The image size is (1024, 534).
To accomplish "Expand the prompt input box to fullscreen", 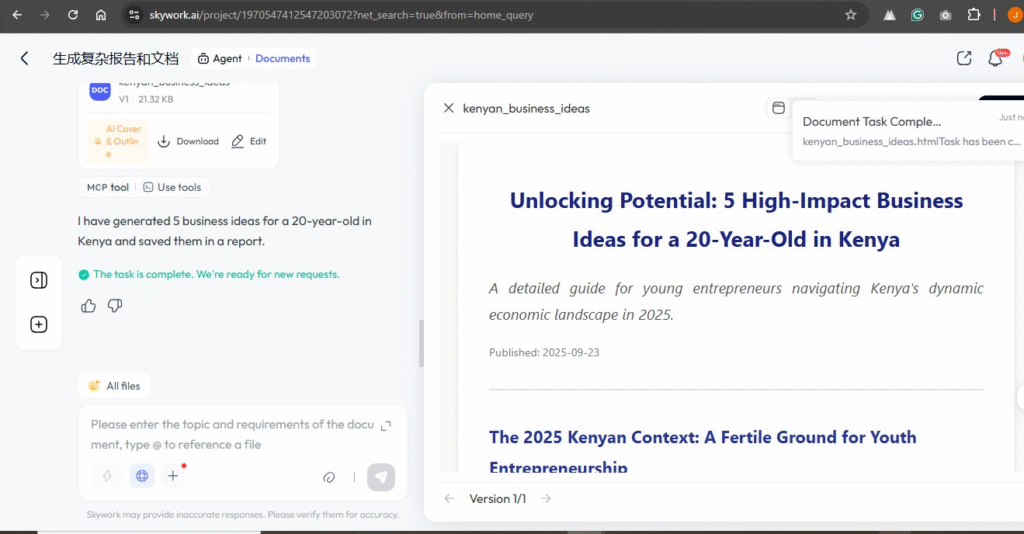I will [386, 426].
